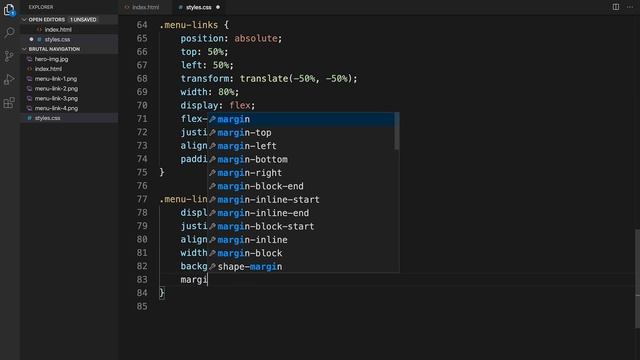Screen dimensions: 640x360
Task: Open the Extensions view icon
Action: (x=9, y=102)
